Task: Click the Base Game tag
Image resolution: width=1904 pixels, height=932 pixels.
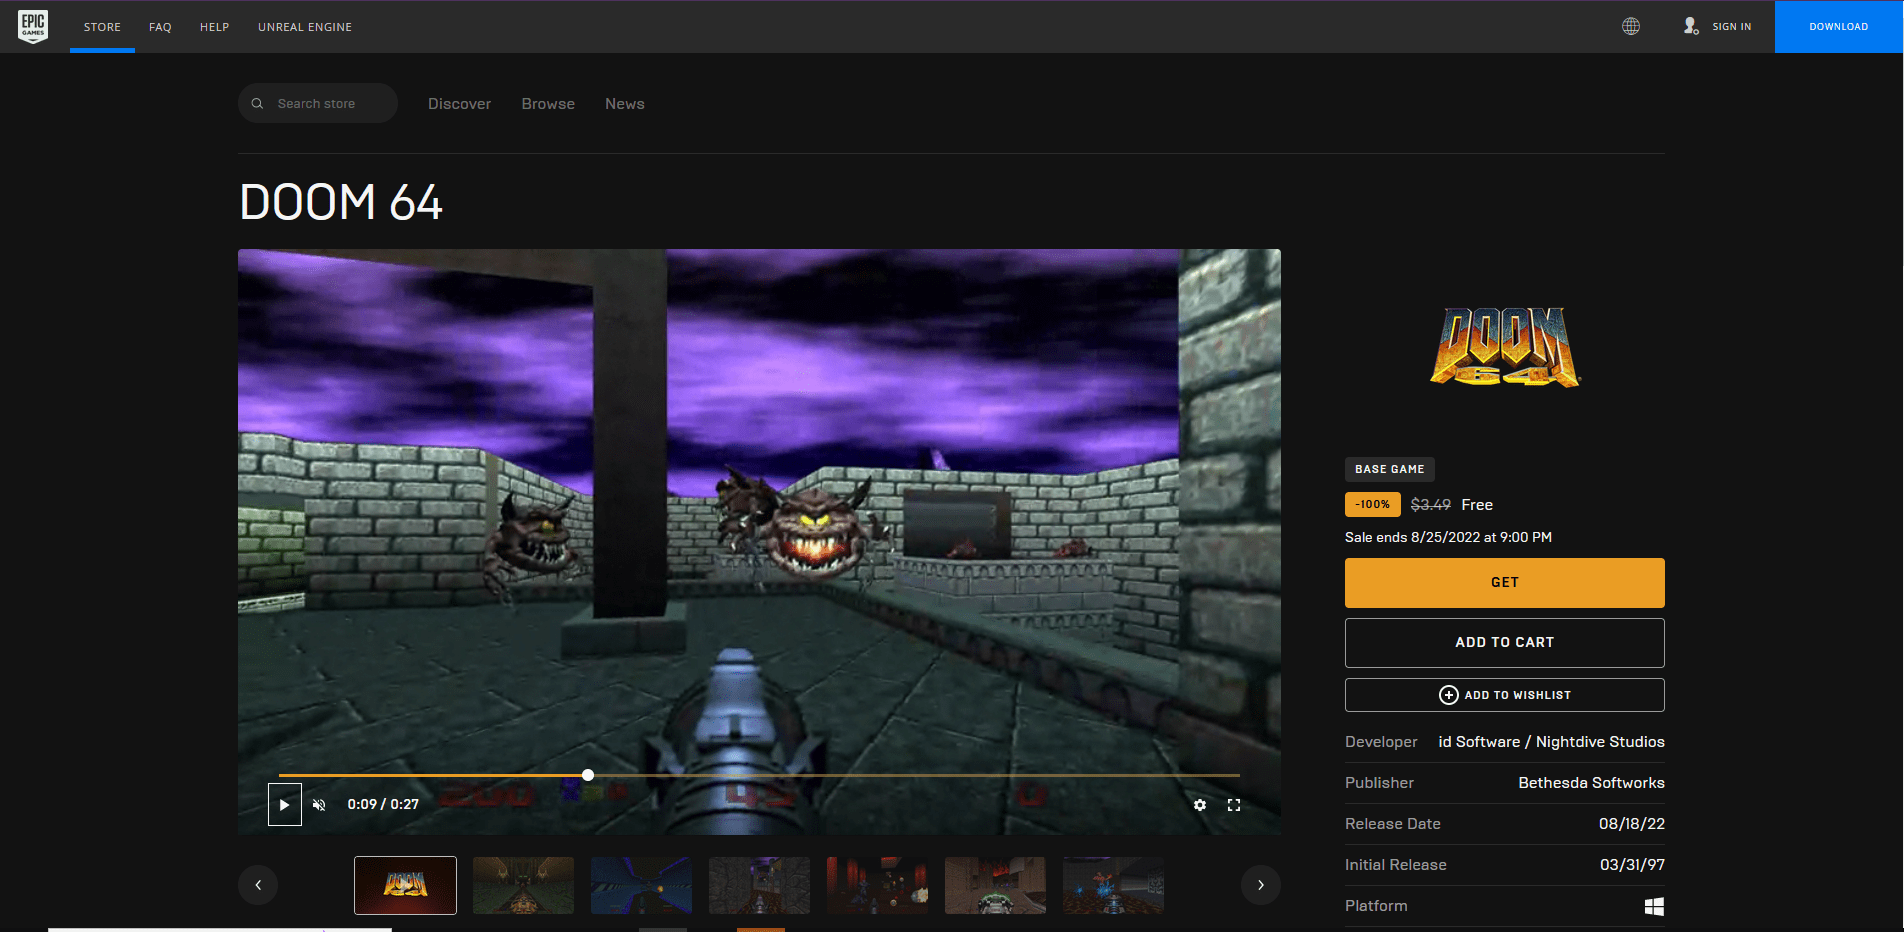Action: point(1390,469)
